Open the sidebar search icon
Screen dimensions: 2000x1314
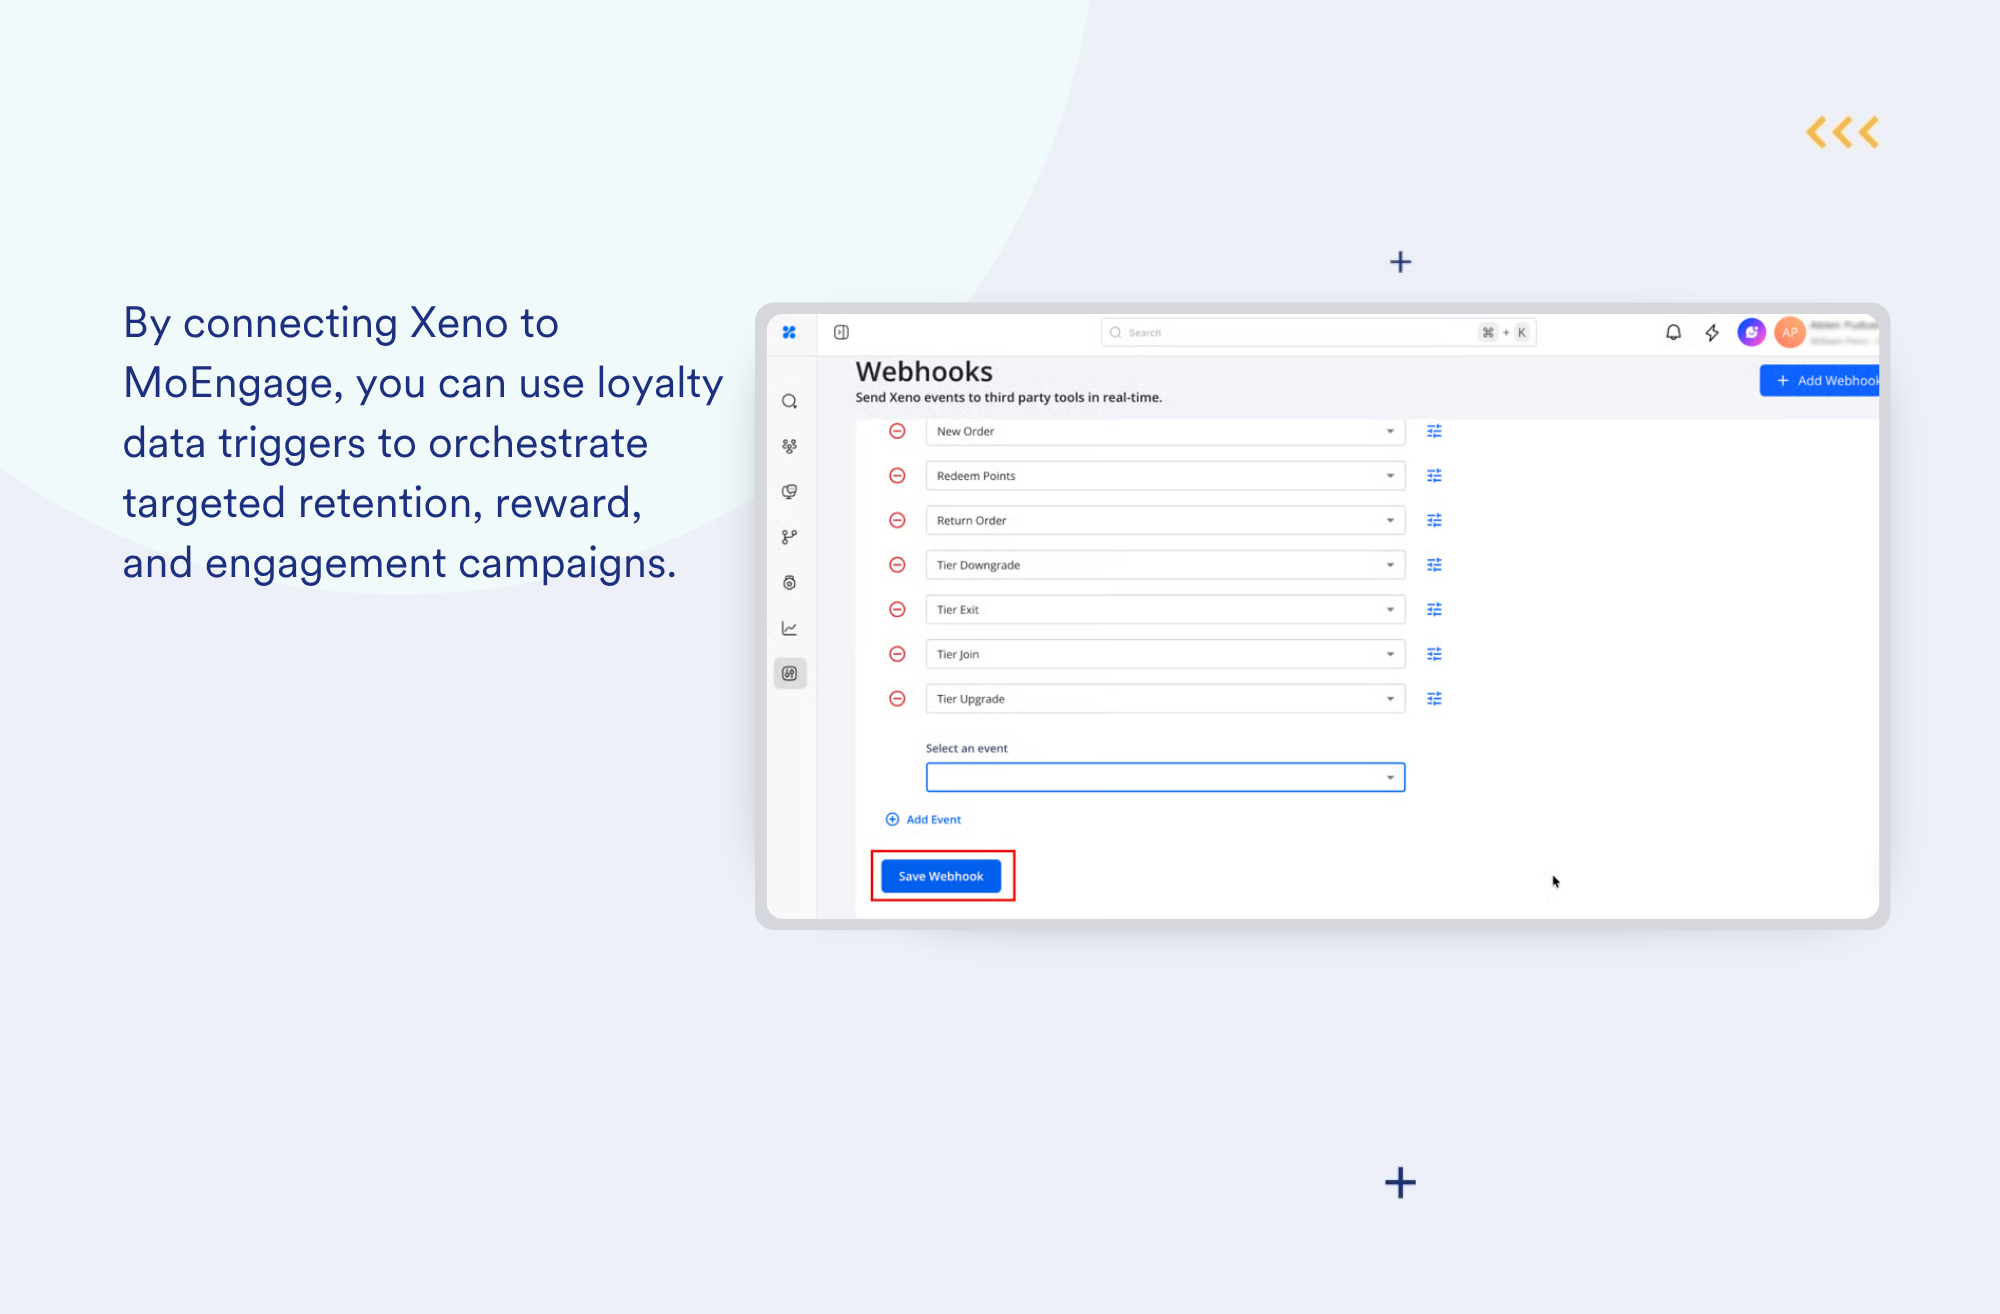tap(789, 401)
